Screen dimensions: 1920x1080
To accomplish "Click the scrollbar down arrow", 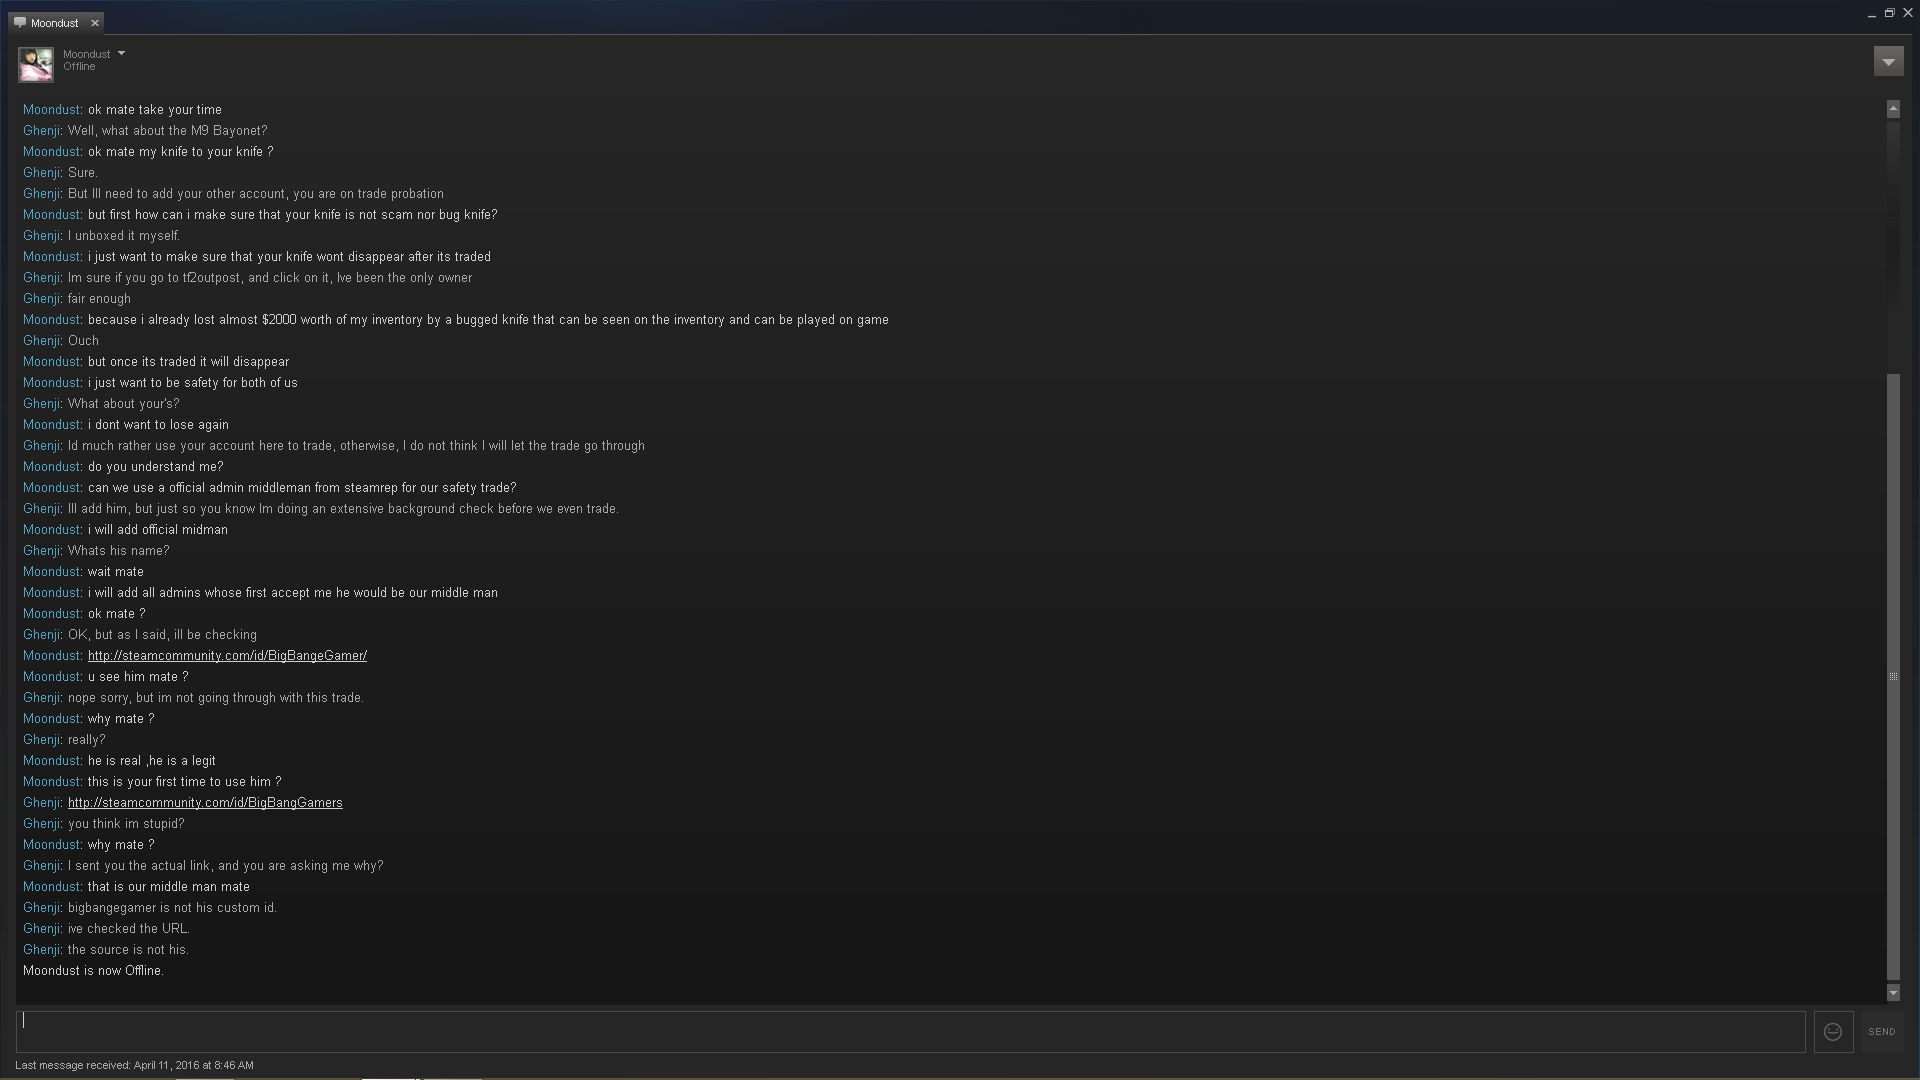I will (x=1893, y=992).
